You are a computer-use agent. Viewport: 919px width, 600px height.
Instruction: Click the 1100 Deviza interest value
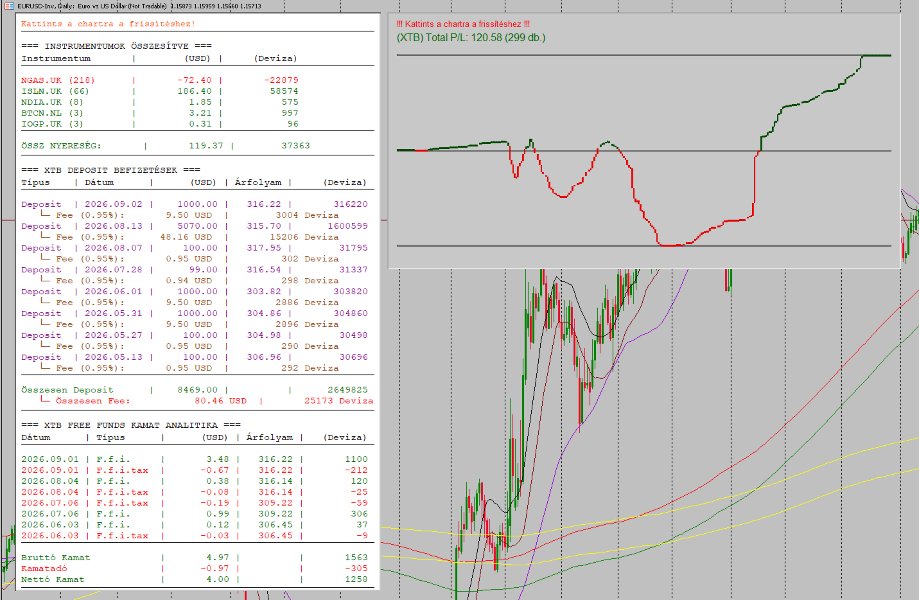coord(356,459)
